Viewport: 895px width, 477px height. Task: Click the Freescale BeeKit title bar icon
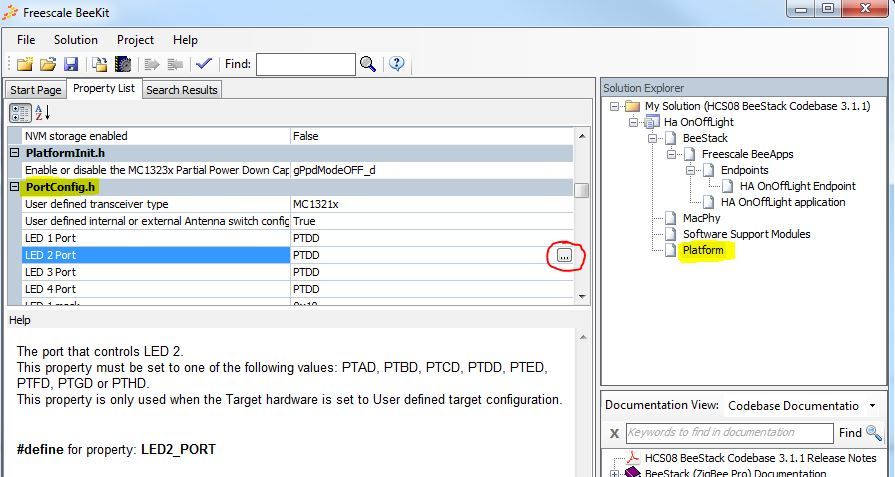[10, 12]
